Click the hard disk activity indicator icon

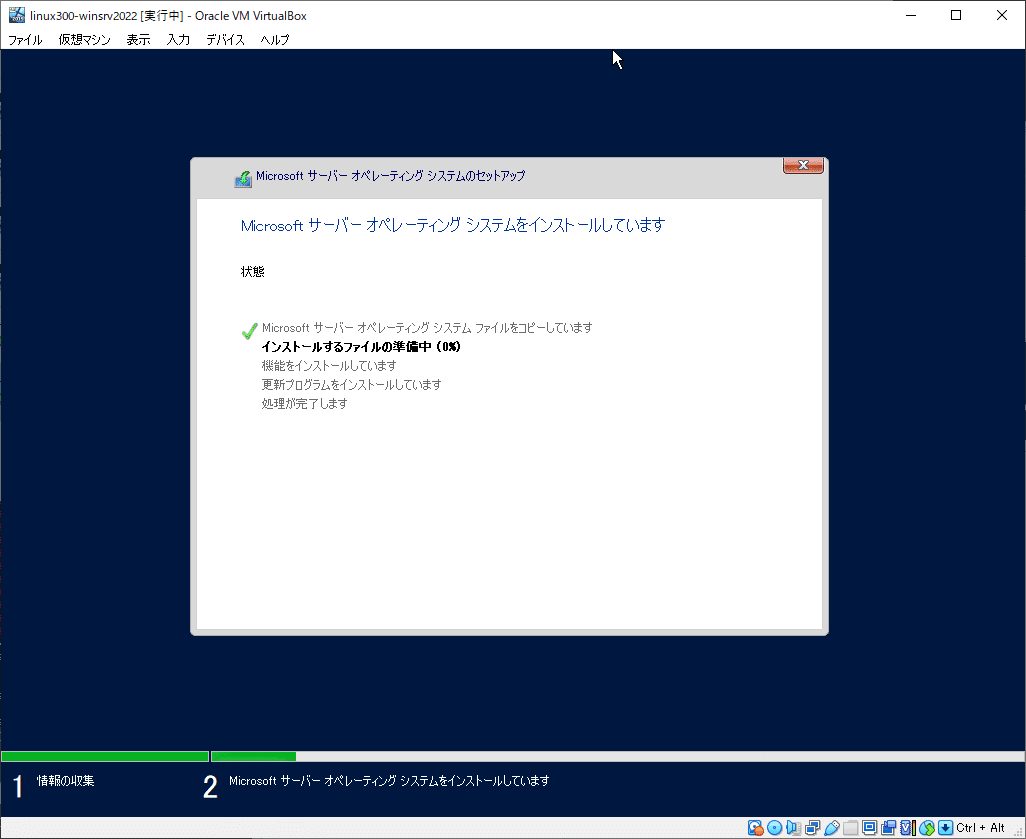click(x=755, y=828)
